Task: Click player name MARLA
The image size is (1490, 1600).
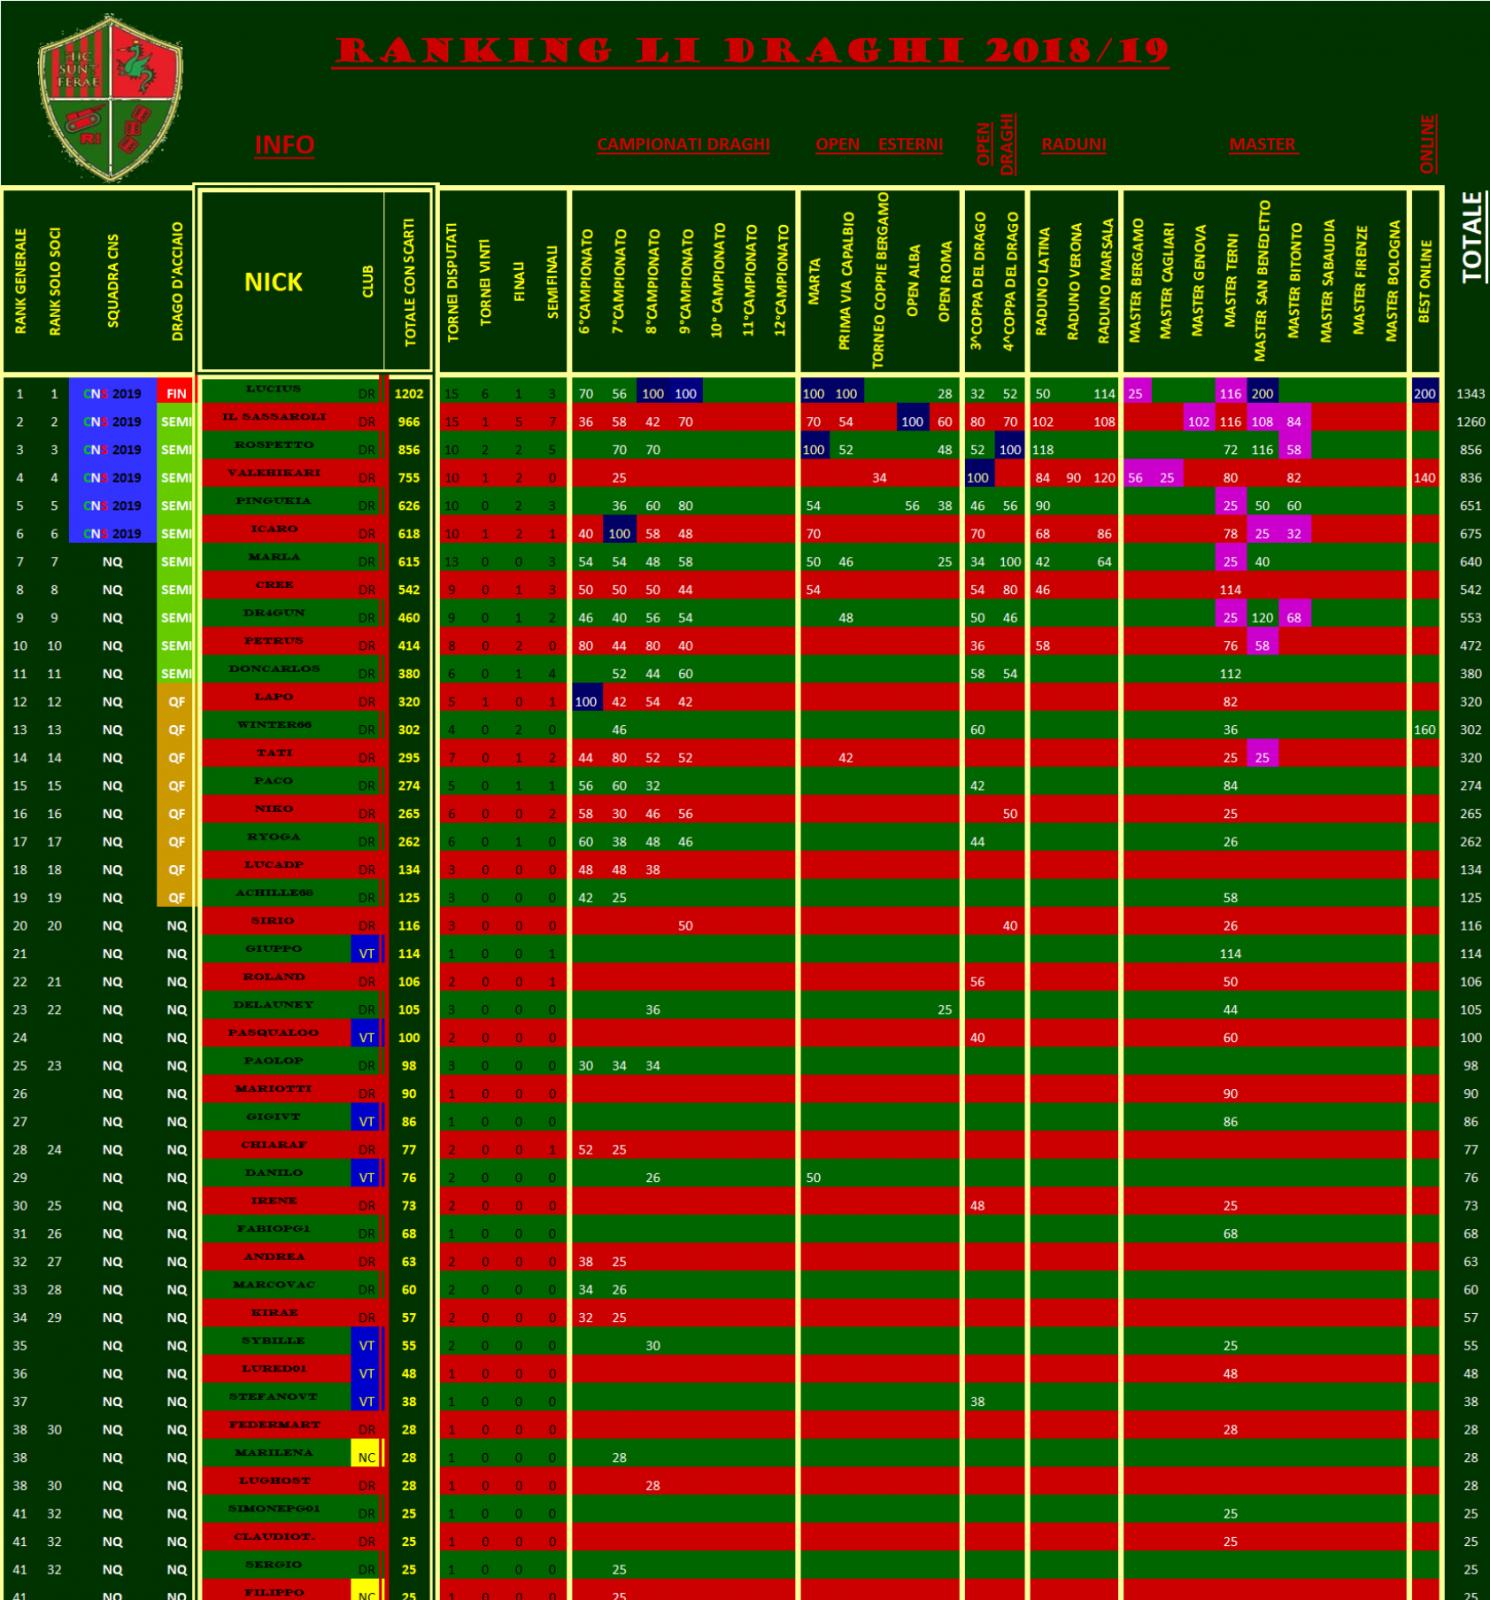Action: 273,557
